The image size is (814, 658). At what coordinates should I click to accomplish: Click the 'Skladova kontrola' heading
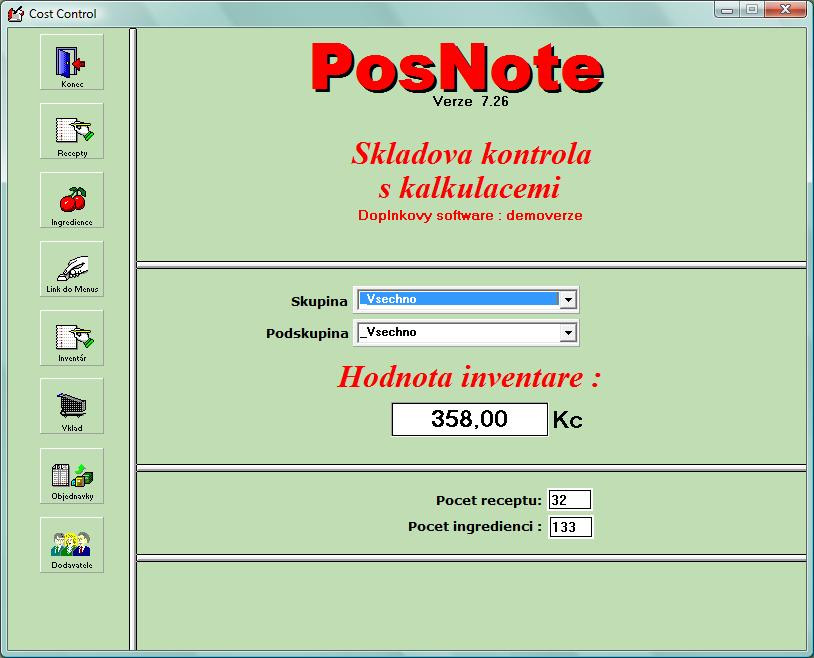point(471,154)
